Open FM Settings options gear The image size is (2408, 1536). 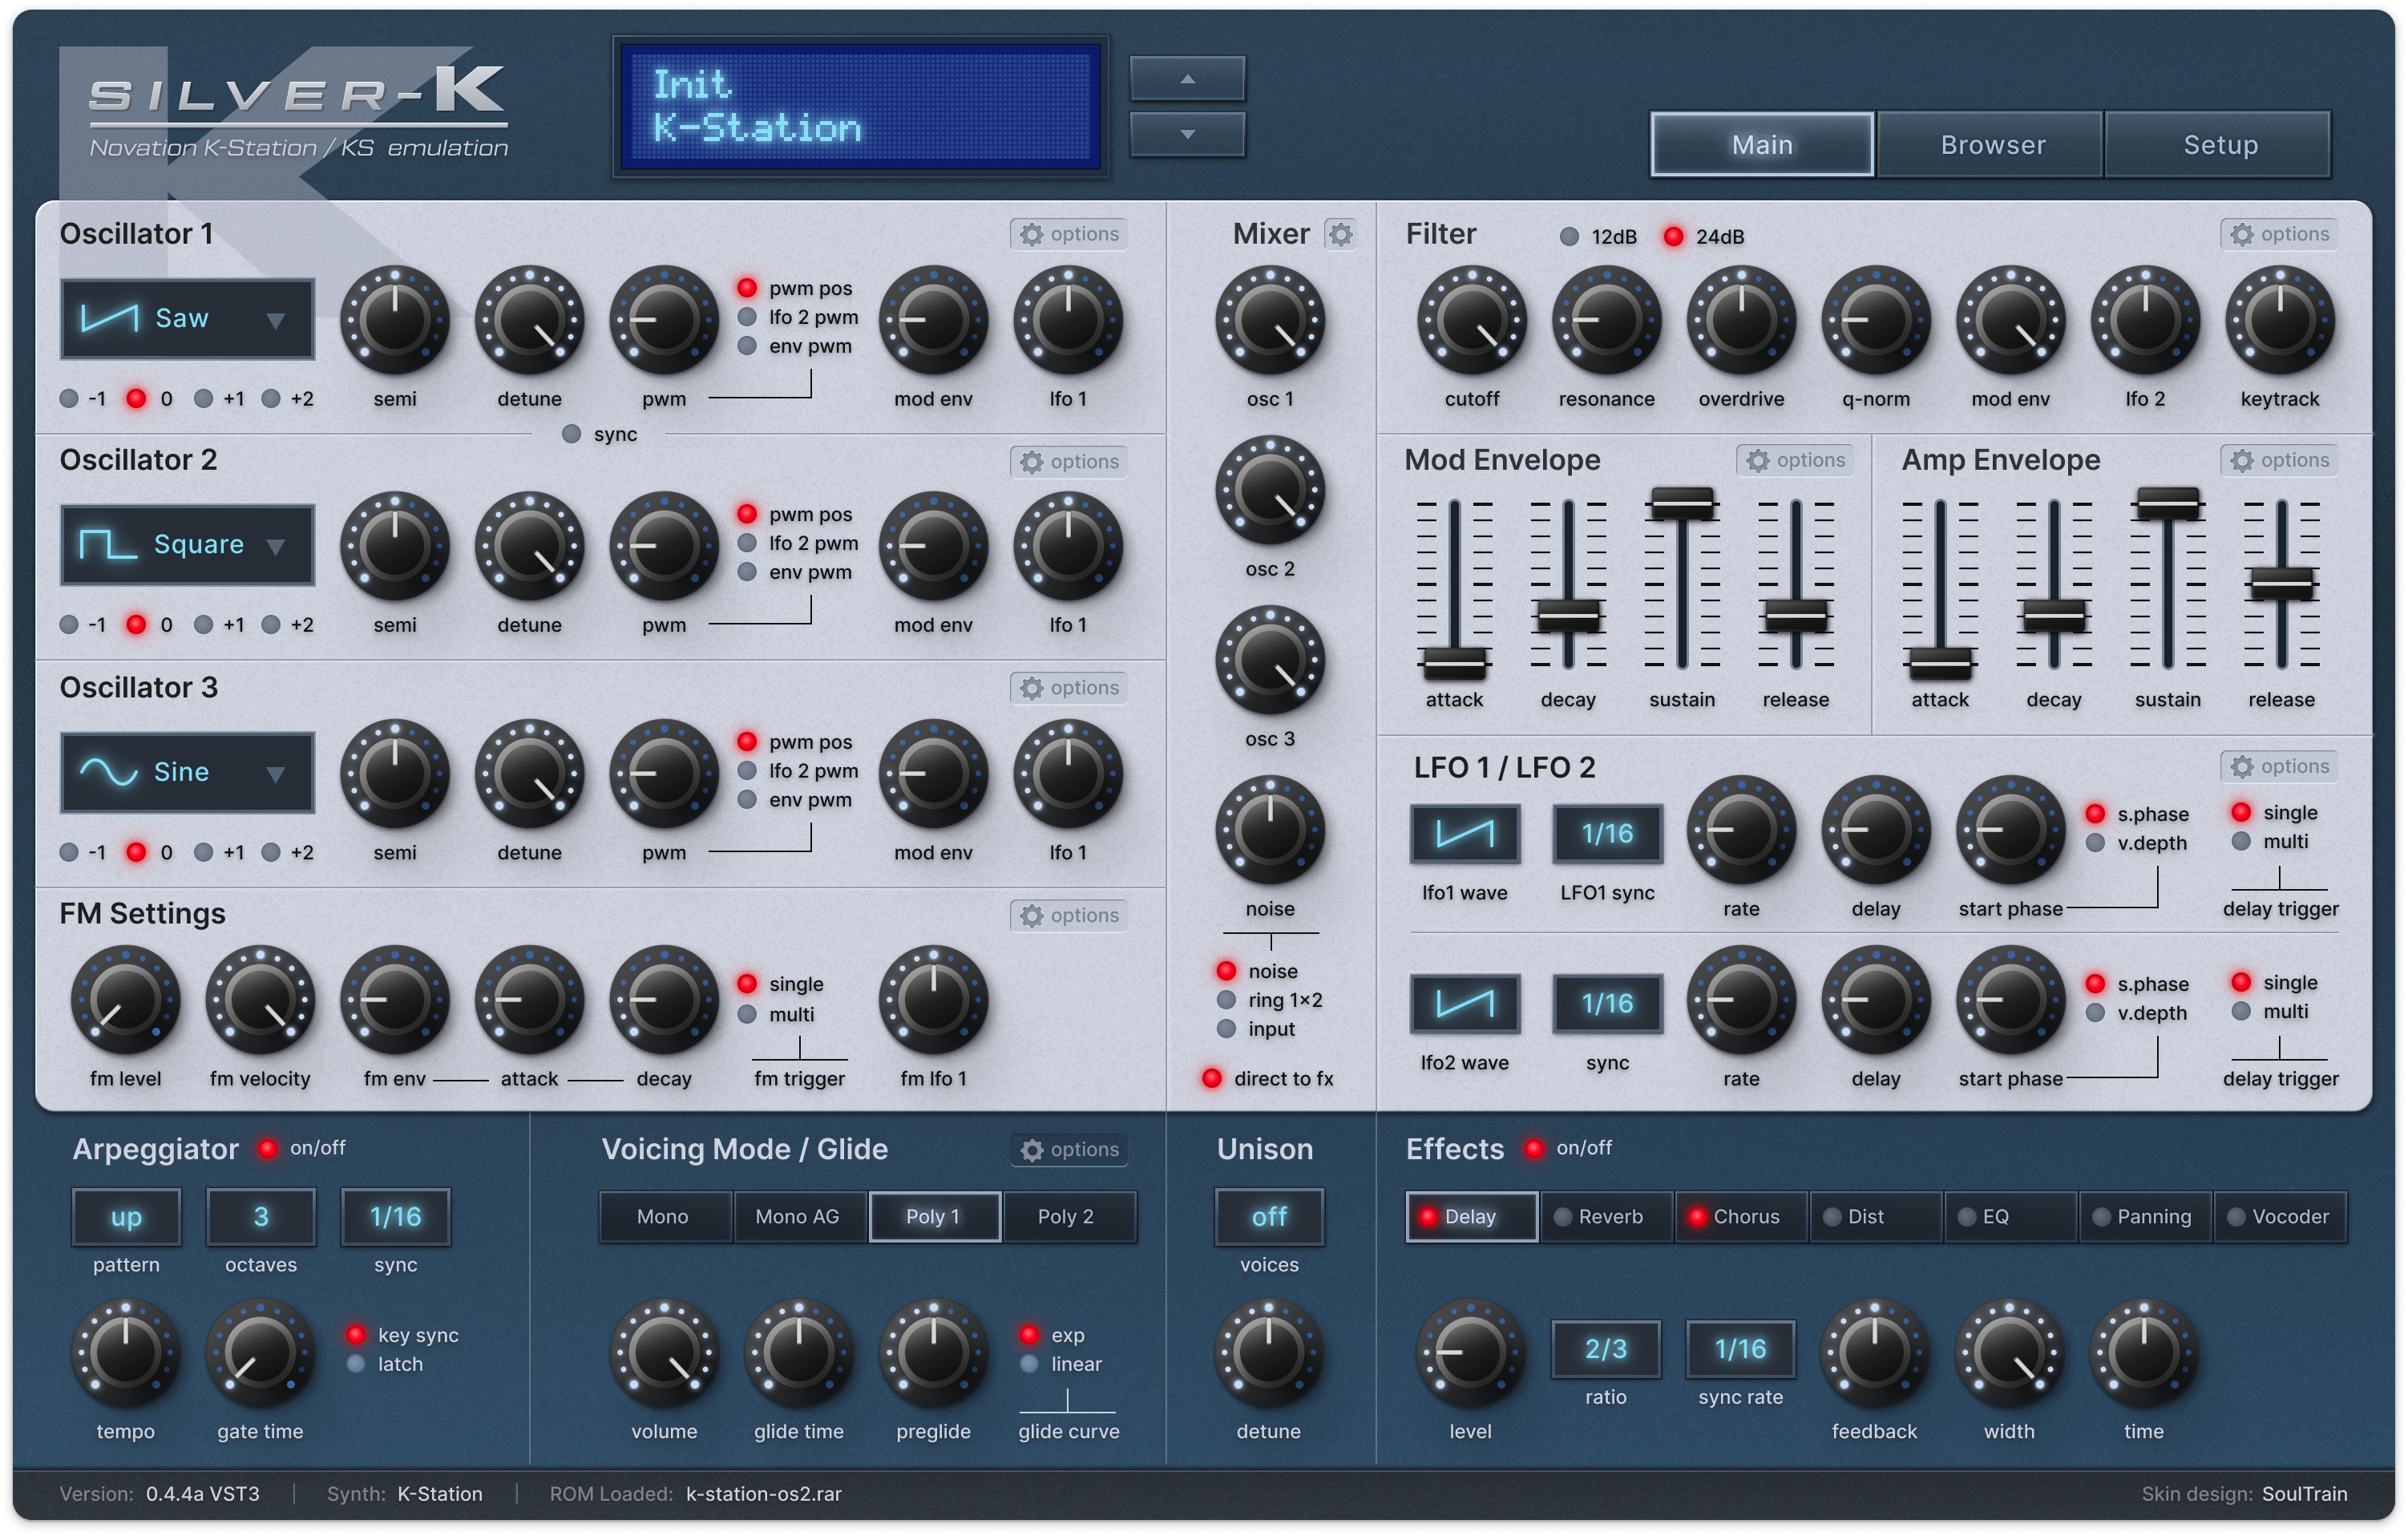(x=1069, y=916)
